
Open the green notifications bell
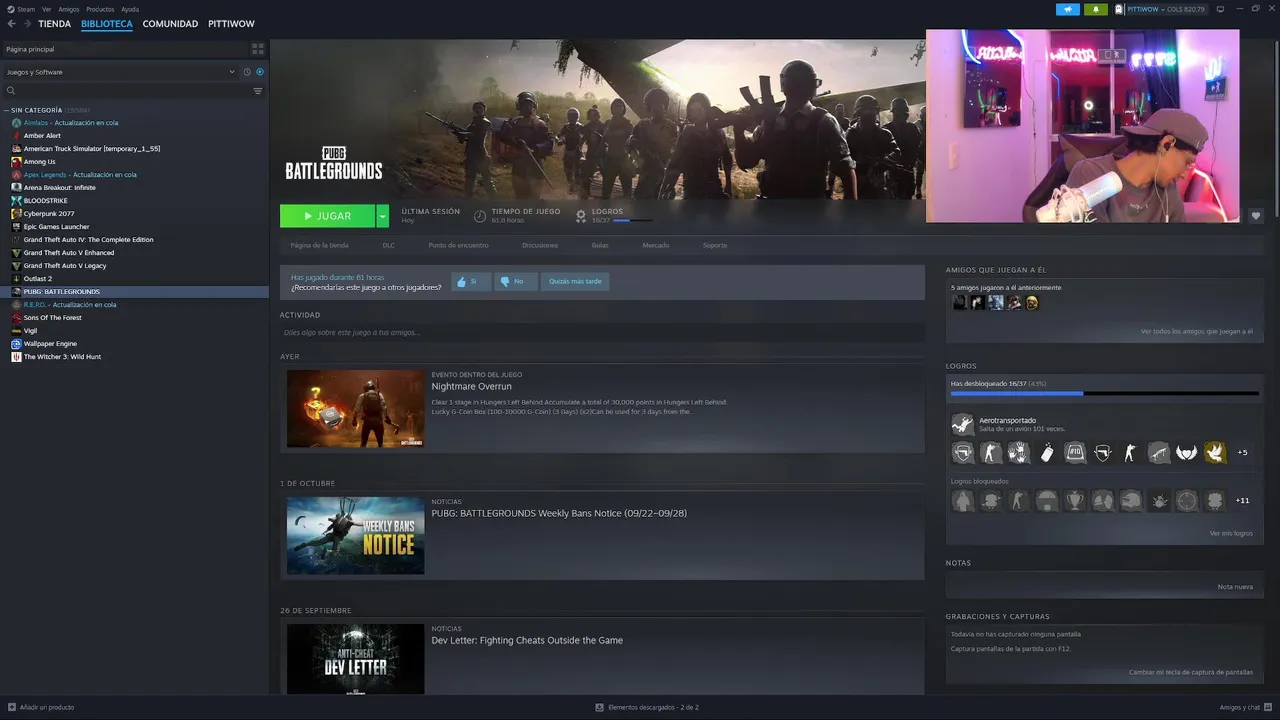click(x=1095, y=9)
